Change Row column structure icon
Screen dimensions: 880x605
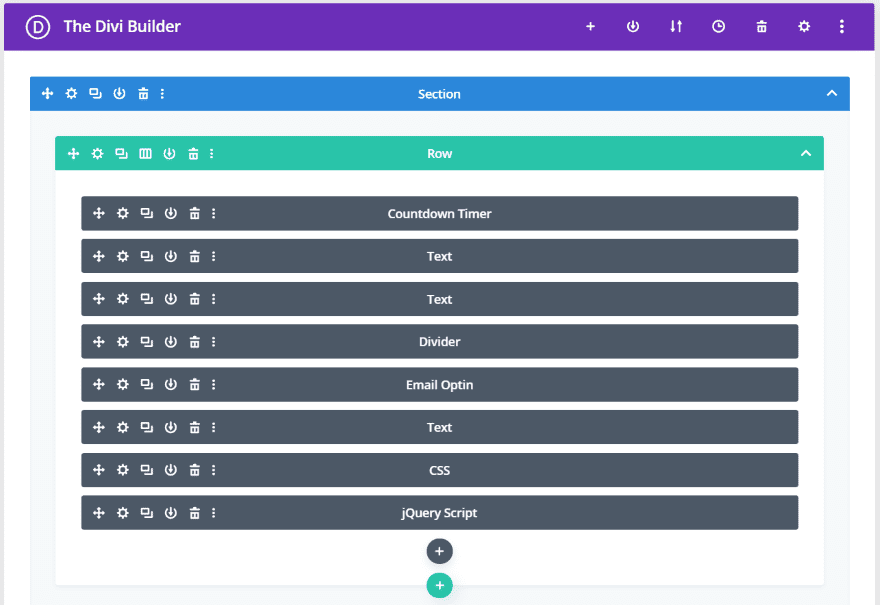(x=145, y=153)
